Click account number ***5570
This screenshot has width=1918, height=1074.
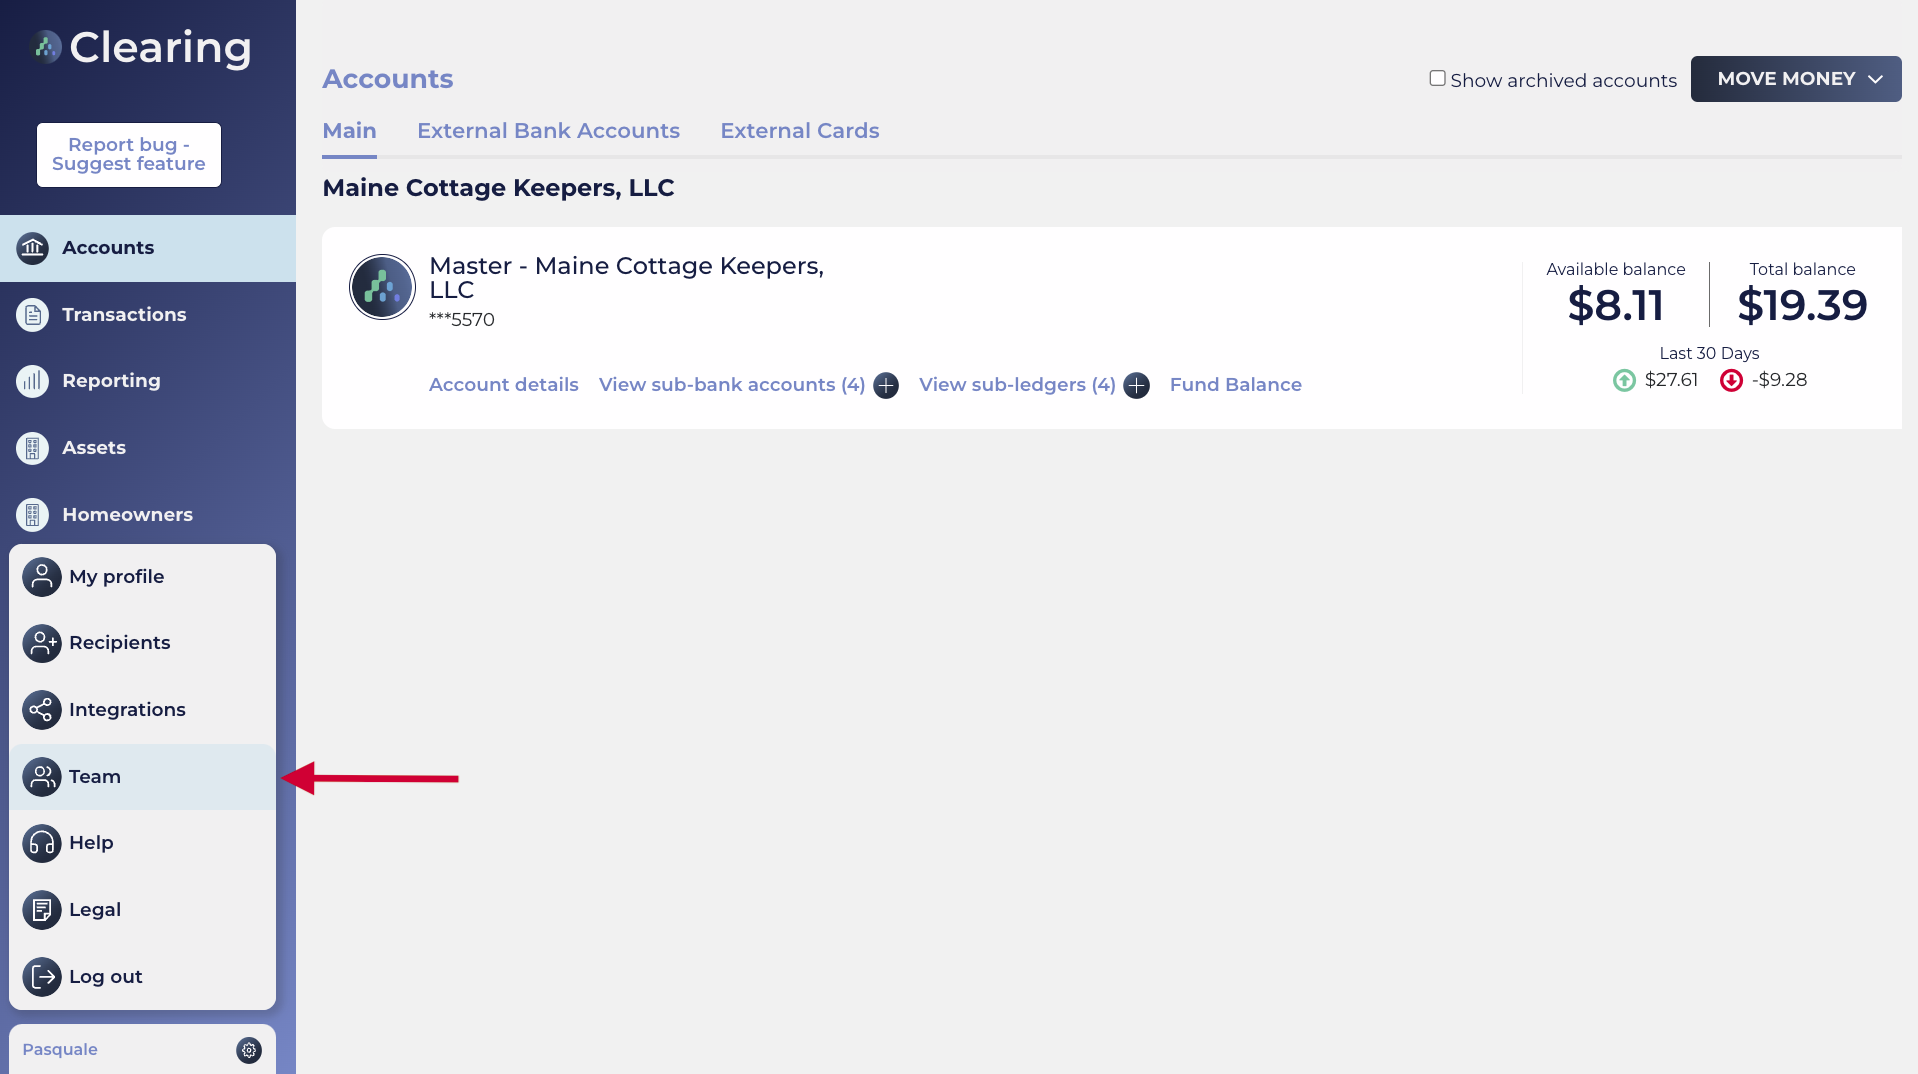pyautogui.click(x=462, y=320)
